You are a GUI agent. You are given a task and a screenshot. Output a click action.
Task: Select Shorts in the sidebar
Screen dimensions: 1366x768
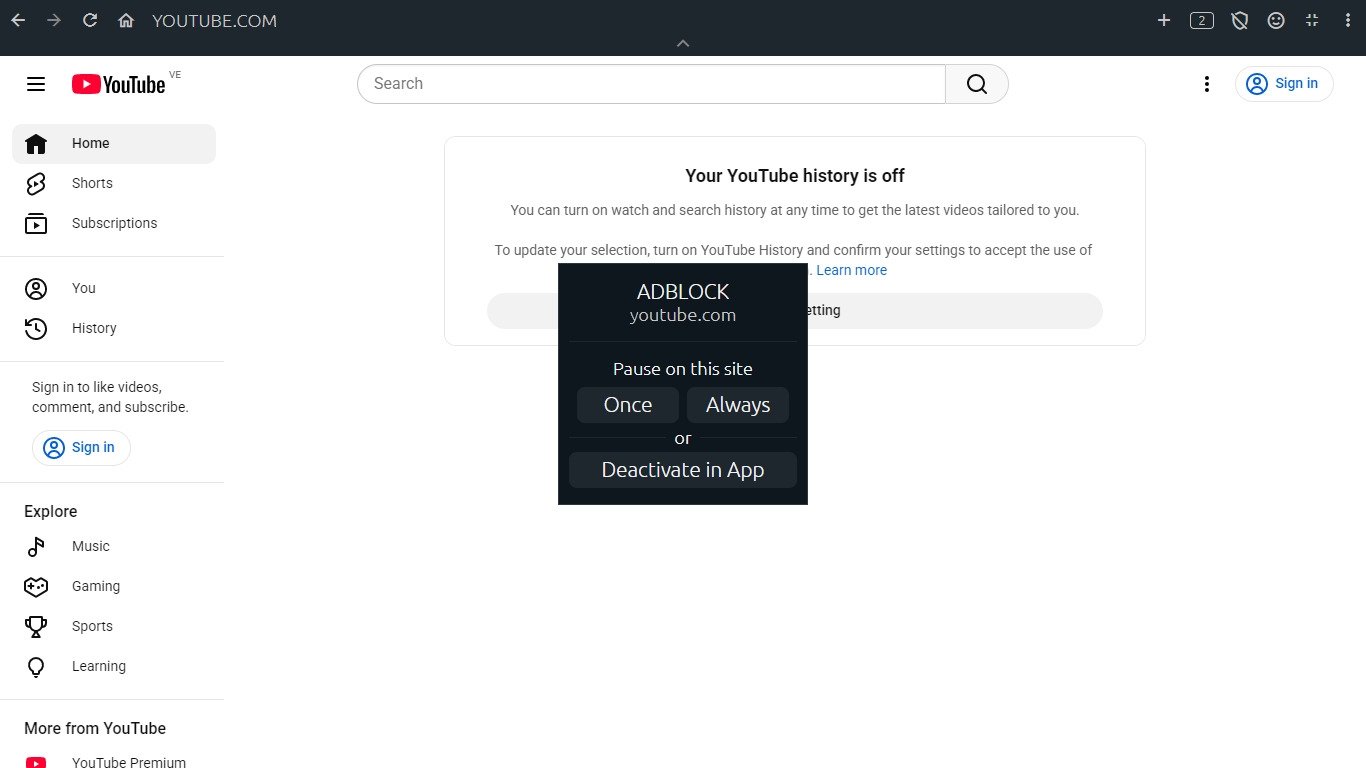(x=92, y=183)
